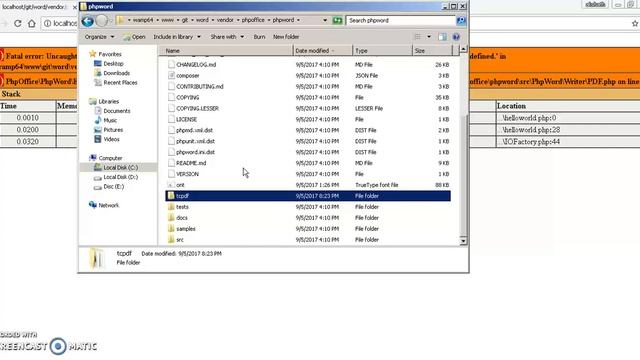This screenshot has height=360, width=640.
Task: Select the samples folder icon
Action: click(x=171, y=229)
